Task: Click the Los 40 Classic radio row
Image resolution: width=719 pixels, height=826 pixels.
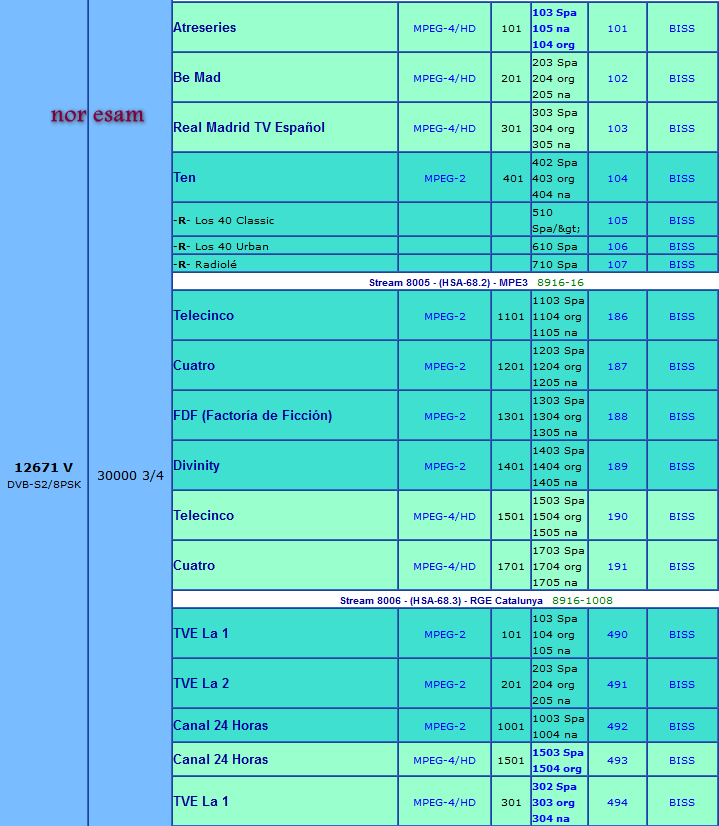Action: tap(224, 221)
